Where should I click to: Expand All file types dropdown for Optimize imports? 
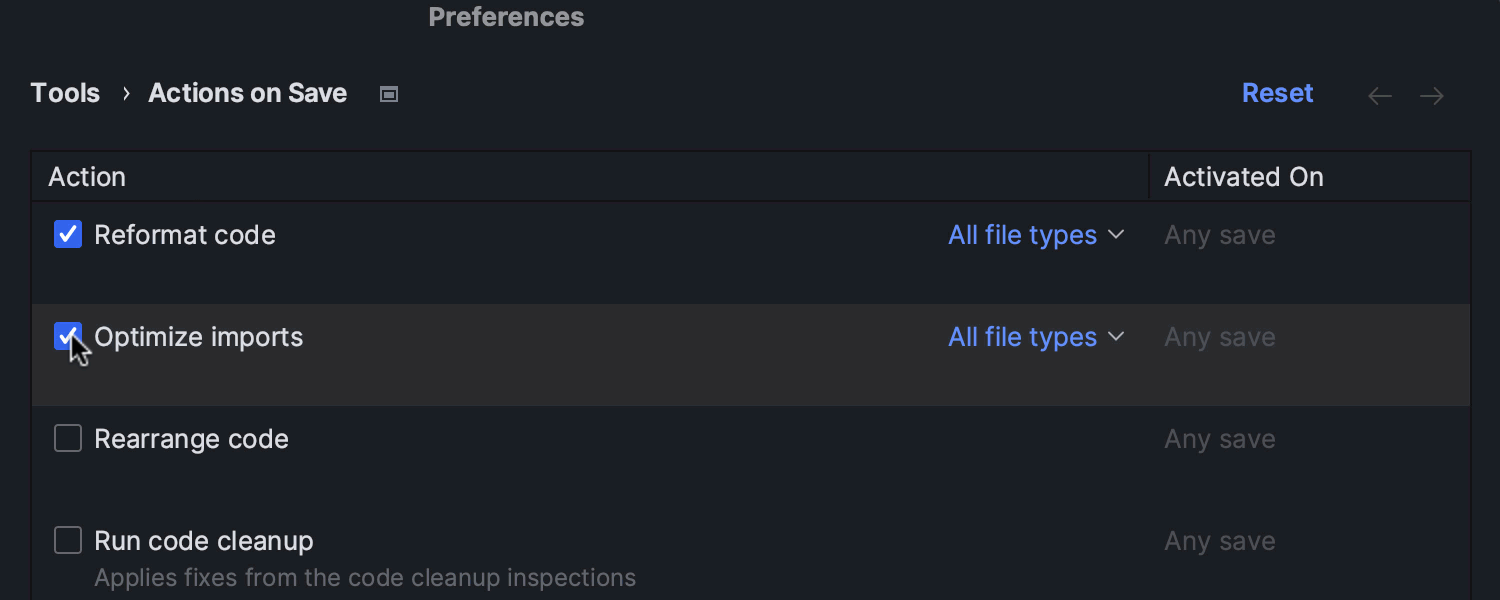pos(1036,337)
